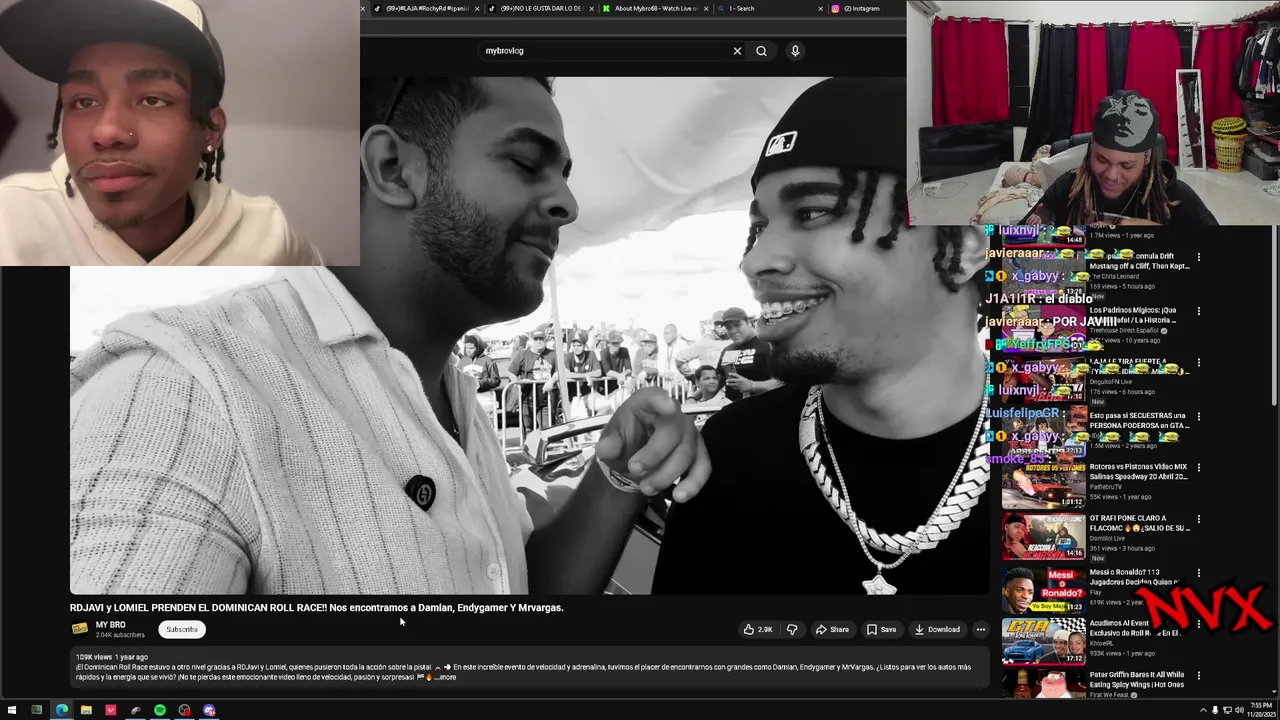Like the video with thumbs-up 2.9K
The width and height of the screenshot is (1280, 720).
click(x=757, y=630)
